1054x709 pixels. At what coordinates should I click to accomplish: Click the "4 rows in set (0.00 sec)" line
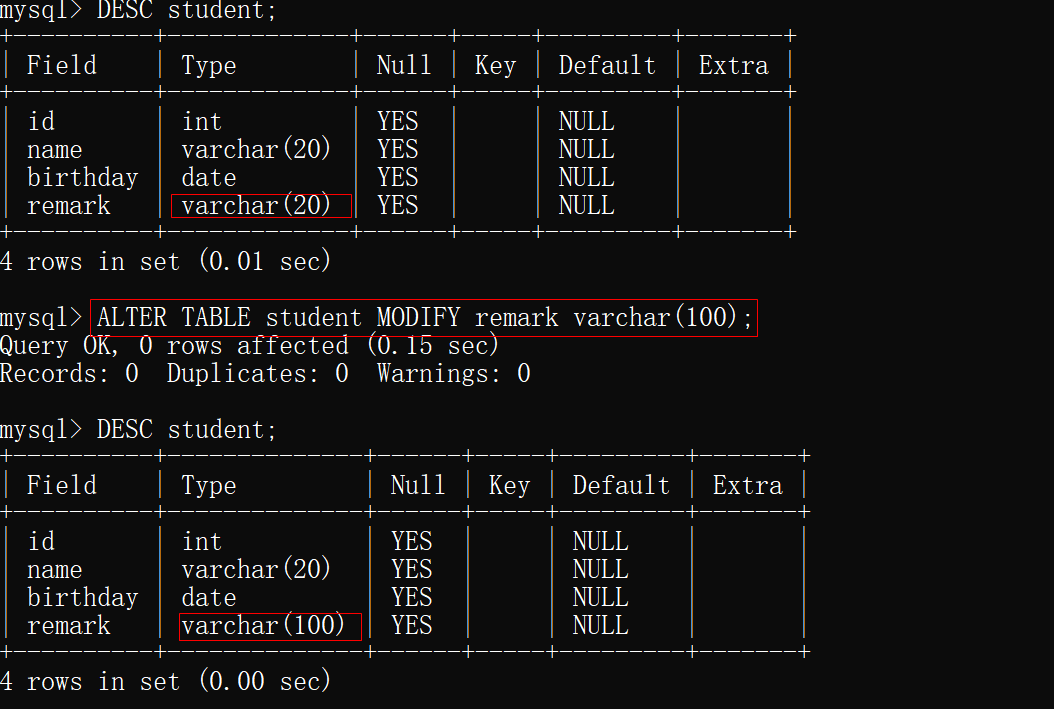pos(165,682)
